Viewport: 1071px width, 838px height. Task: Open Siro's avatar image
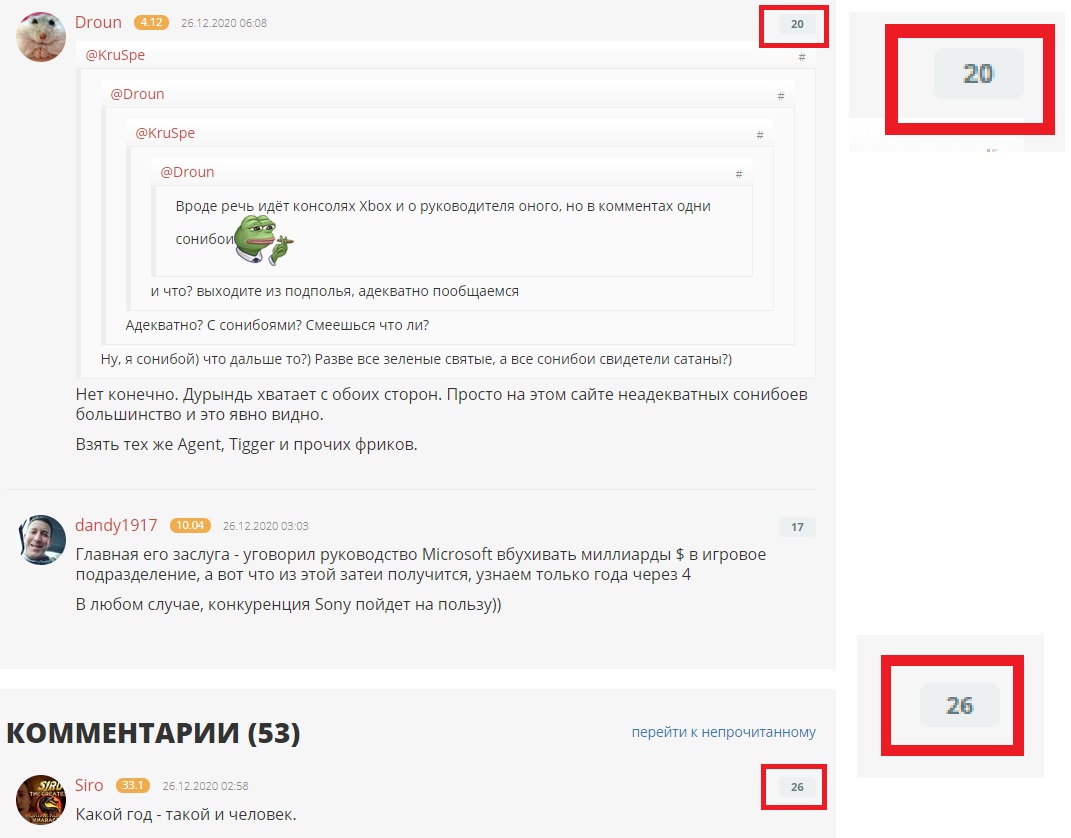click(x=40, y=800)
